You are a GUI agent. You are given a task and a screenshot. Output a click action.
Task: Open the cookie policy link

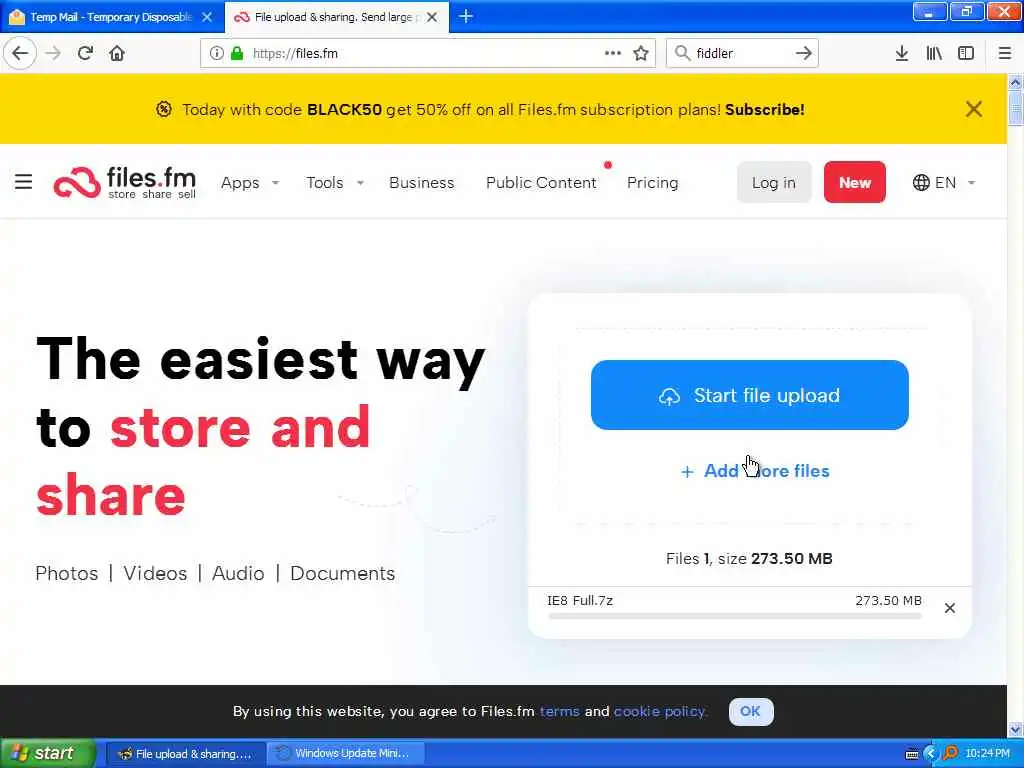660,711
